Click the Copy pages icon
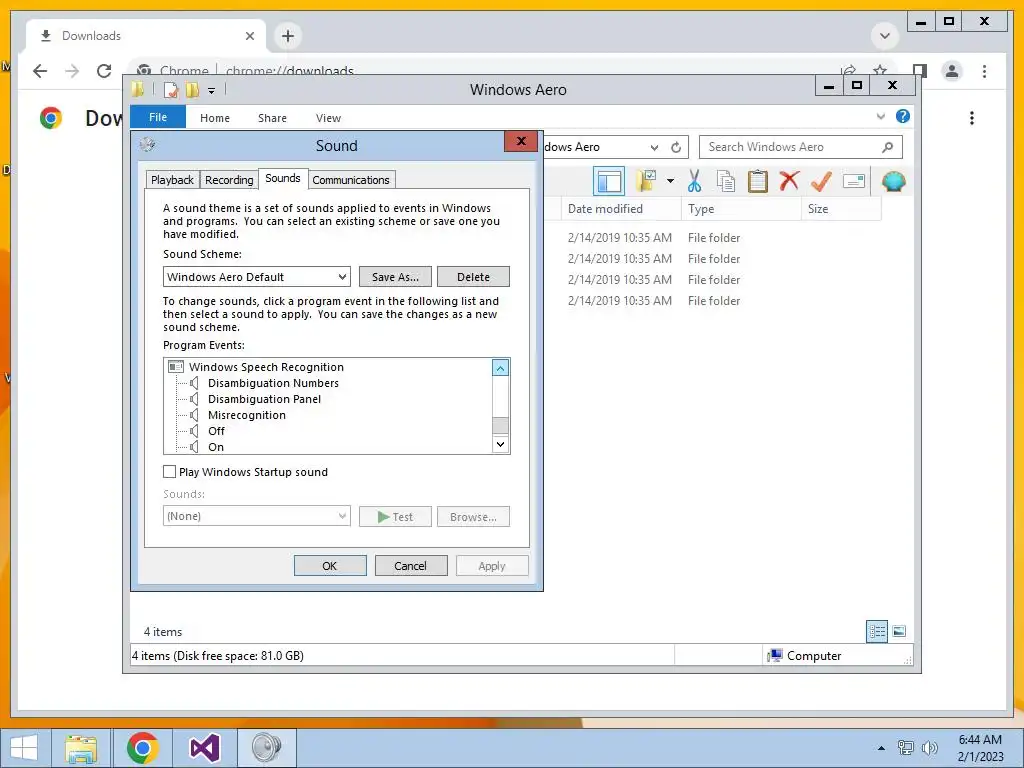 (726, 181)
